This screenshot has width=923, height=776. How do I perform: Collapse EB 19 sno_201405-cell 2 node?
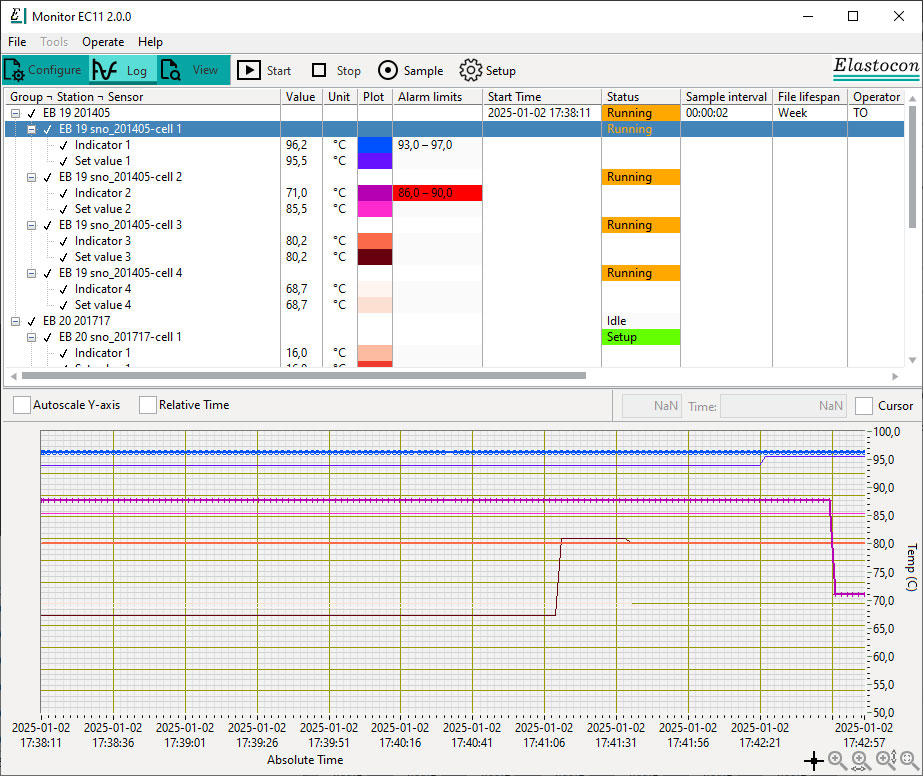pos(32,177)
